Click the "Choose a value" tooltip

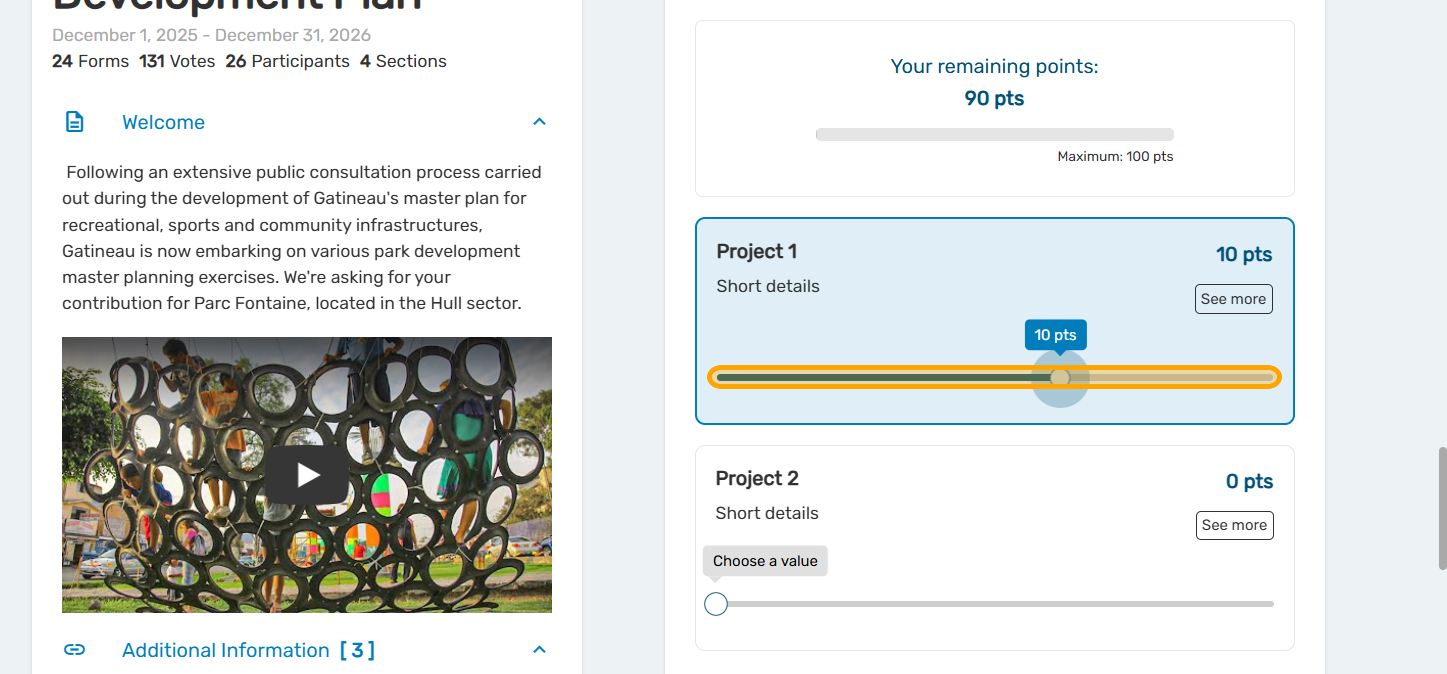[765, 561]
